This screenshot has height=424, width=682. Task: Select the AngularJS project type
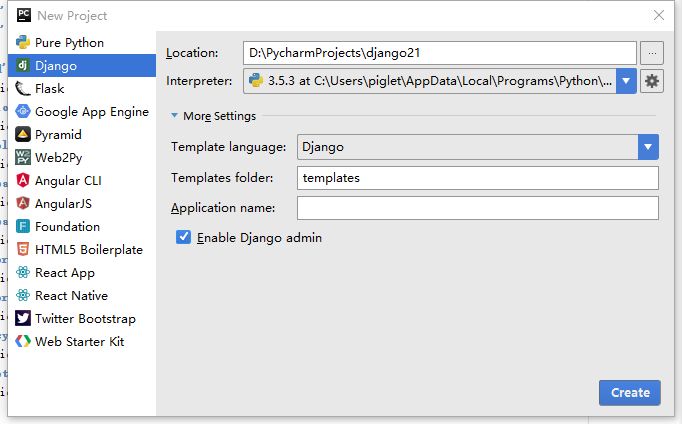(82, 204)
